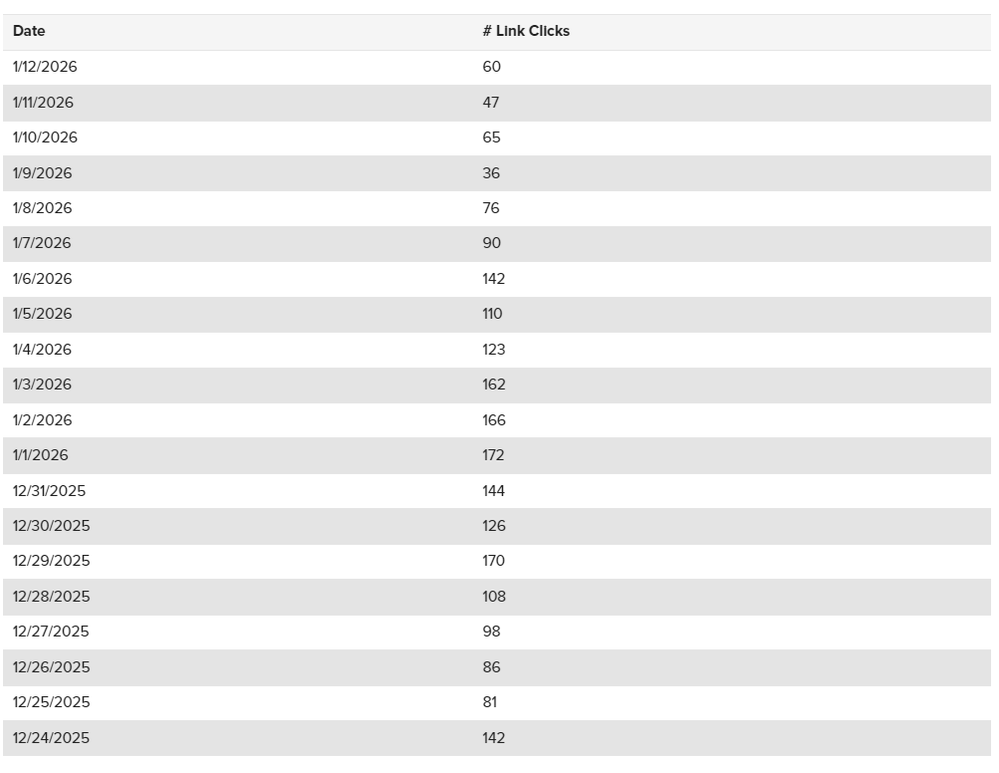Select the 12/24/2025 date cell
The image size is (999, 773).
click(x=51, y=738)
